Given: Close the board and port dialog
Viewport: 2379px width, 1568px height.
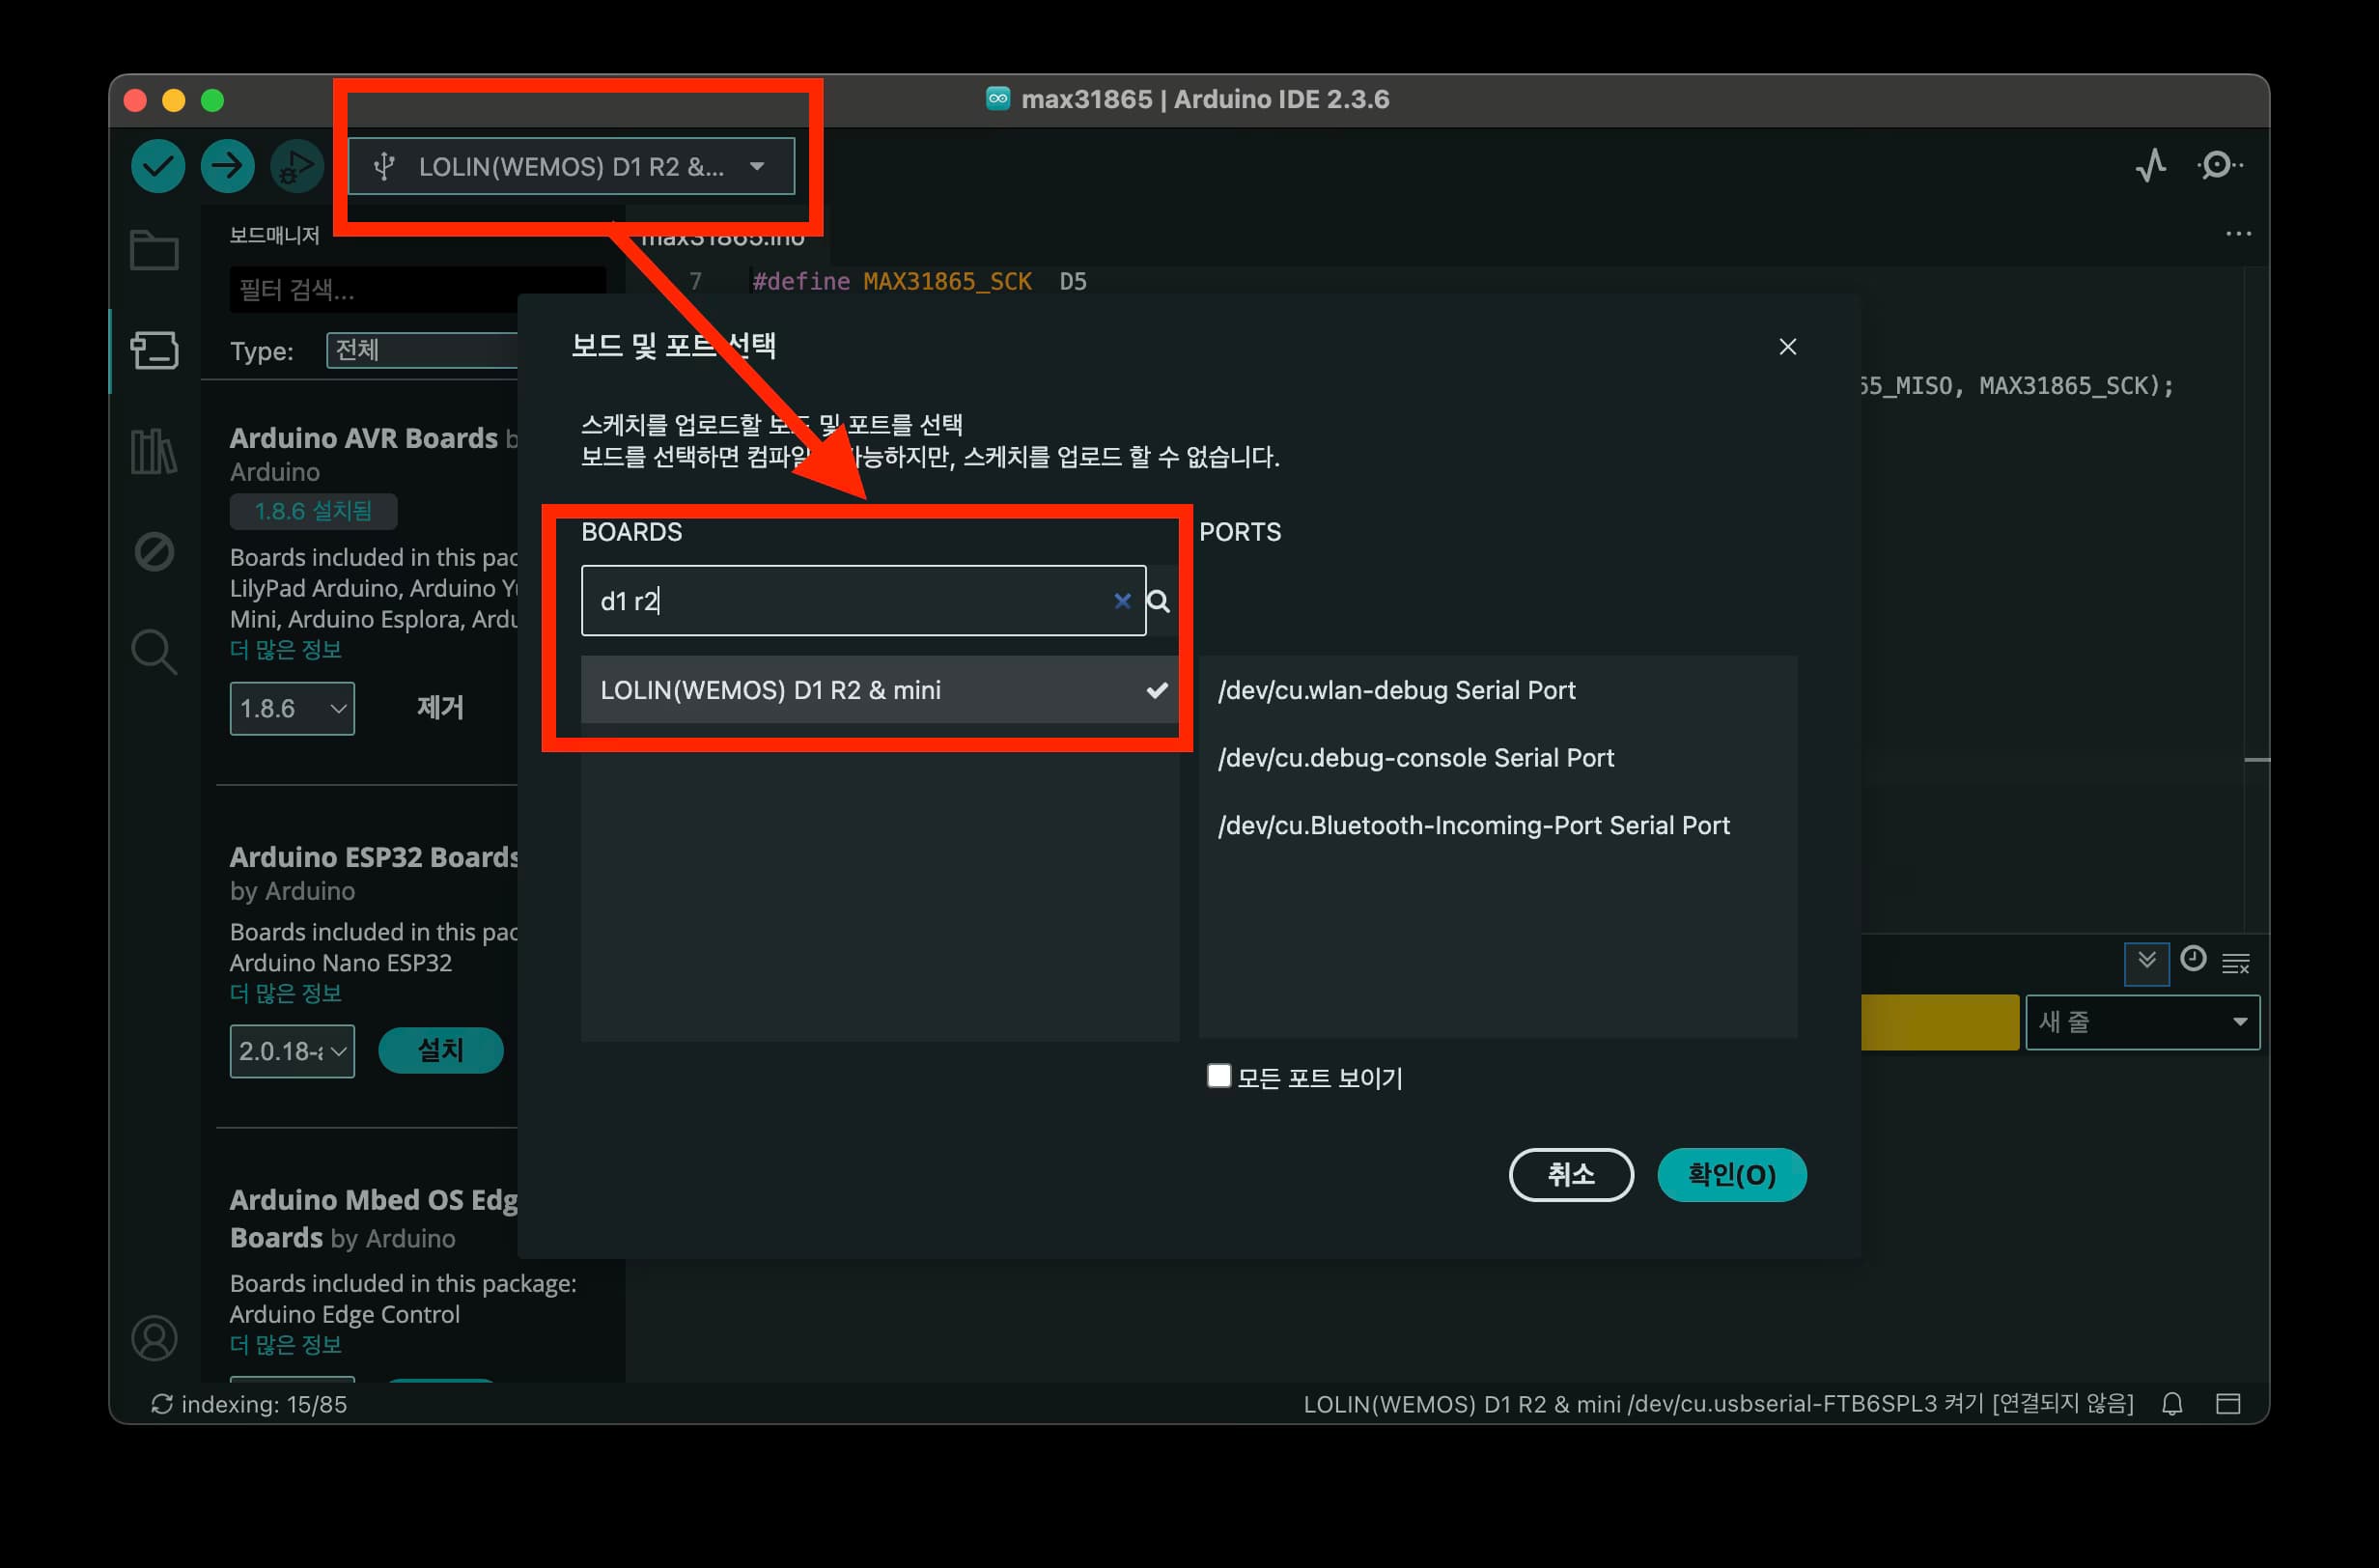Looking at the screenshot, I should coord(1788,347).
